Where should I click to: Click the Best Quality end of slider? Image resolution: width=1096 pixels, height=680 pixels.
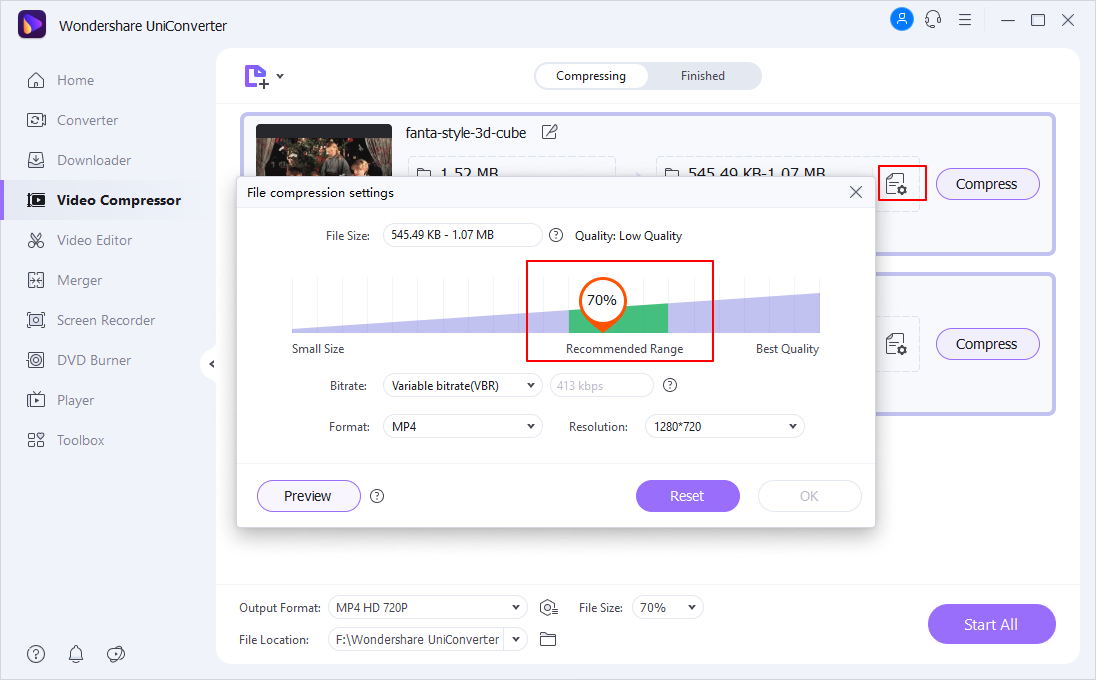click(x=787, y=349)
